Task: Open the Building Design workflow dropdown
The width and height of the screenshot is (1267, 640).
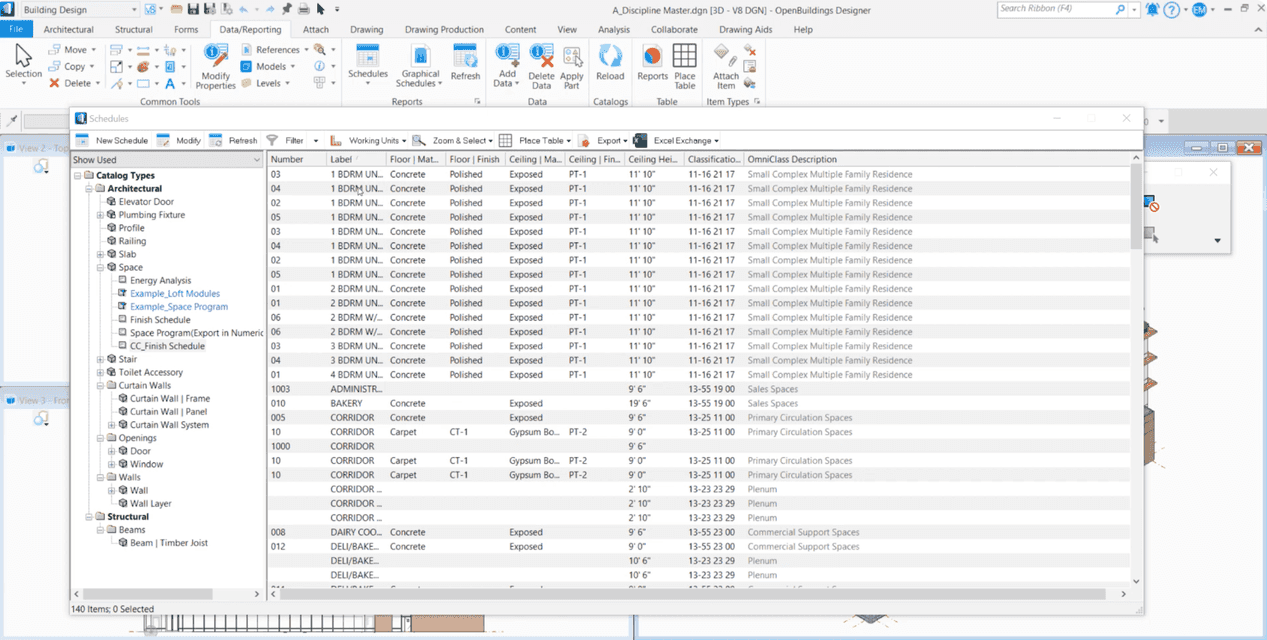Action: (x=79, y=9)
